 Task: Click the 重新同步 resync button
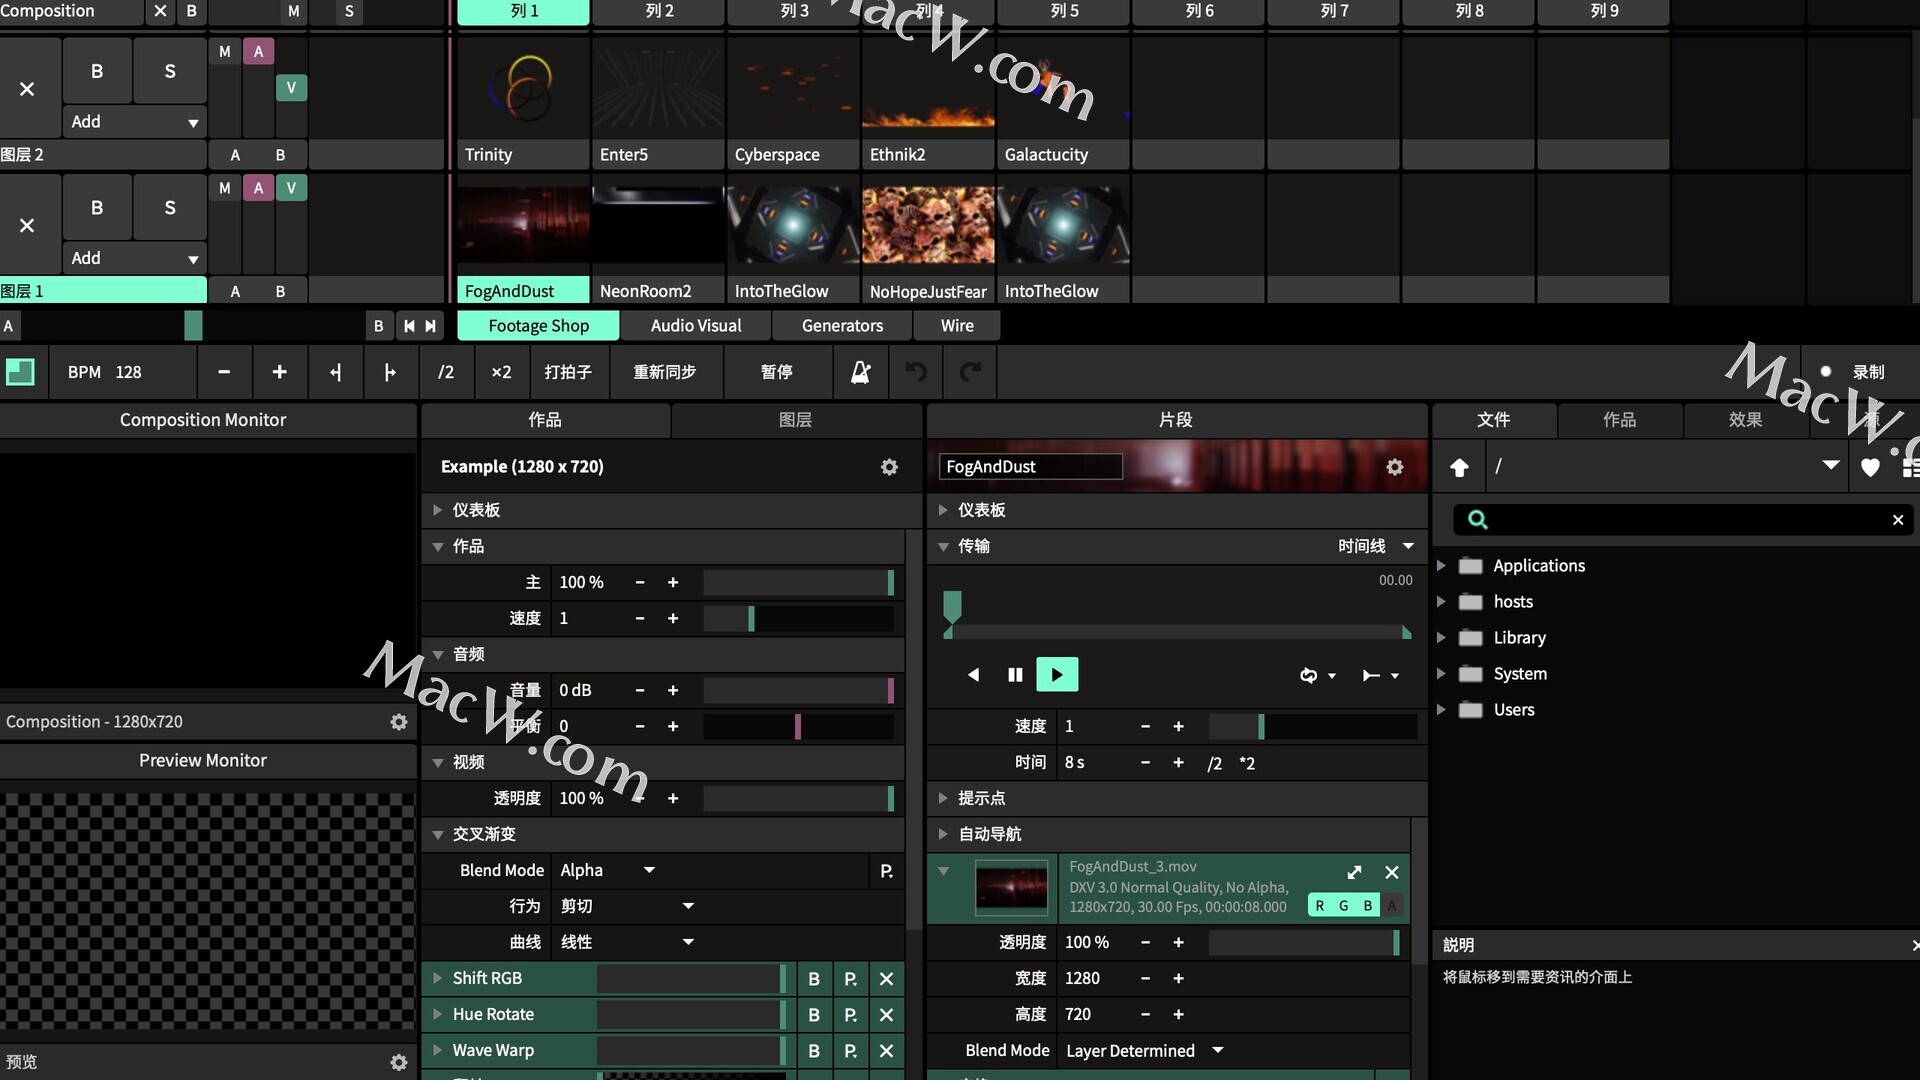pos(664,372)
